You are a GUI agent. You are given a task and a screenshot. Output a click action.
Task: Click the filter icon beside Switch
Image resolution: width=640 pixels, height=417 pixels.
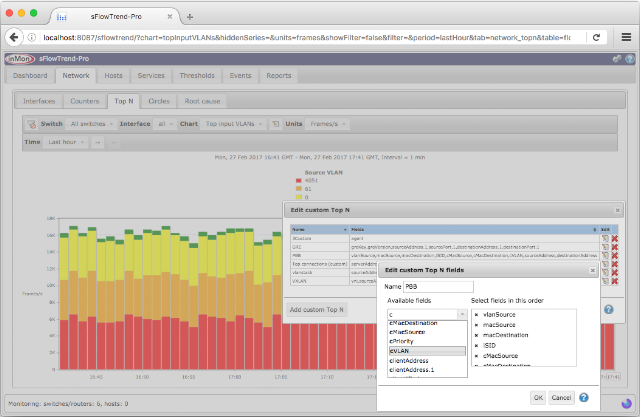(31, 124)
